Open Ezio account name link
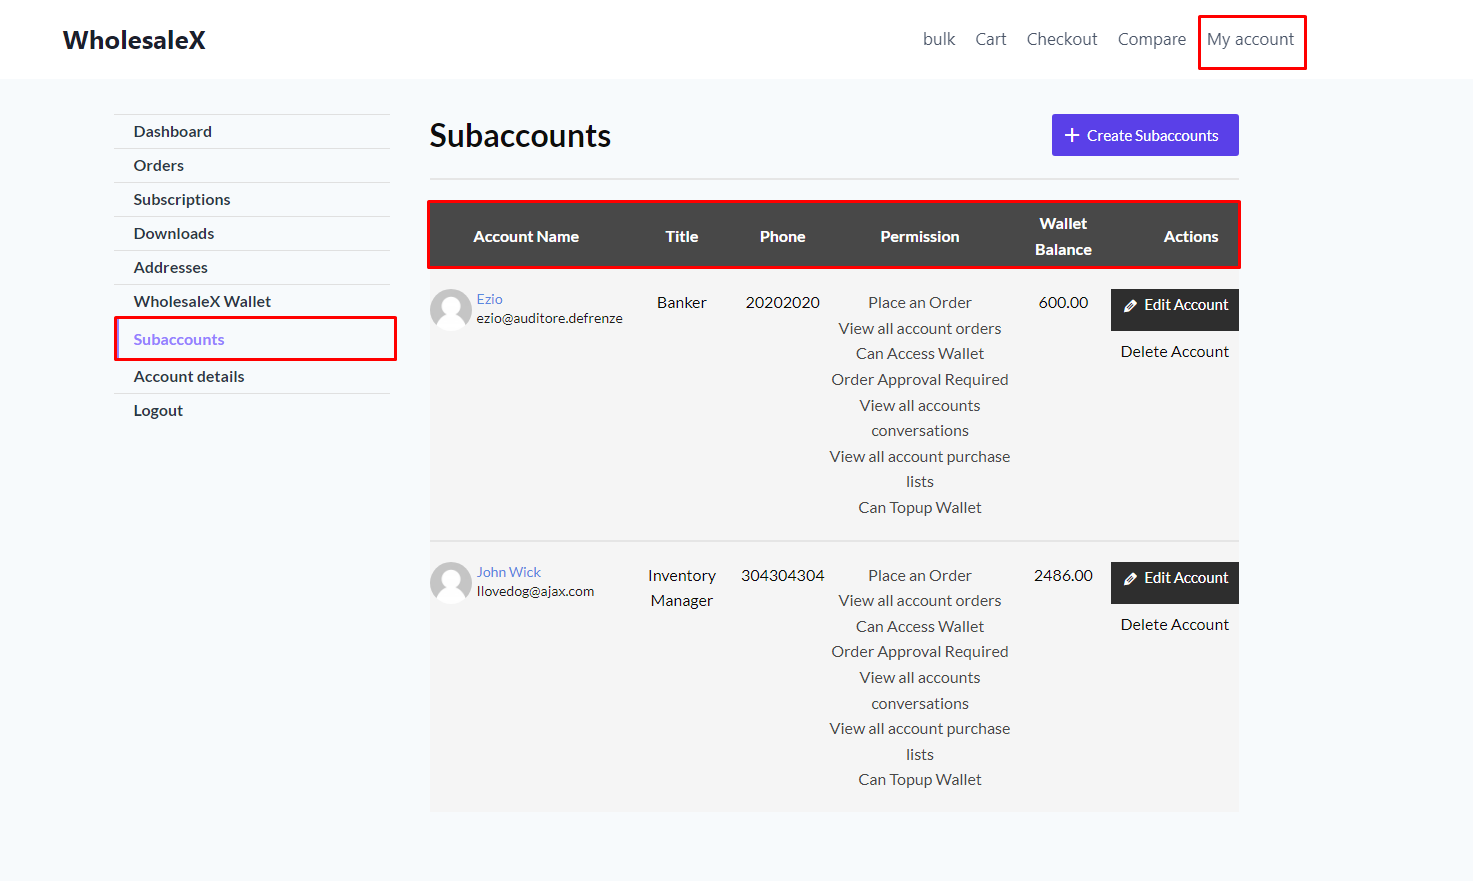 pos(489,299)
